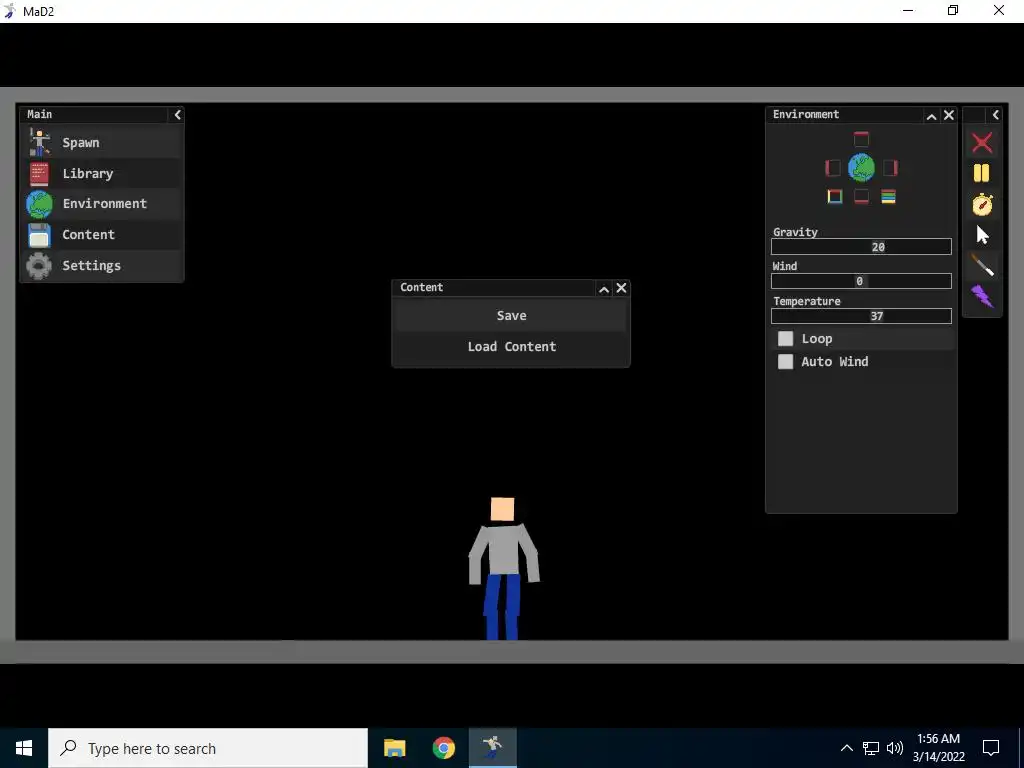
Task: Click the Environment panel title bar
Action: (845, 115)
